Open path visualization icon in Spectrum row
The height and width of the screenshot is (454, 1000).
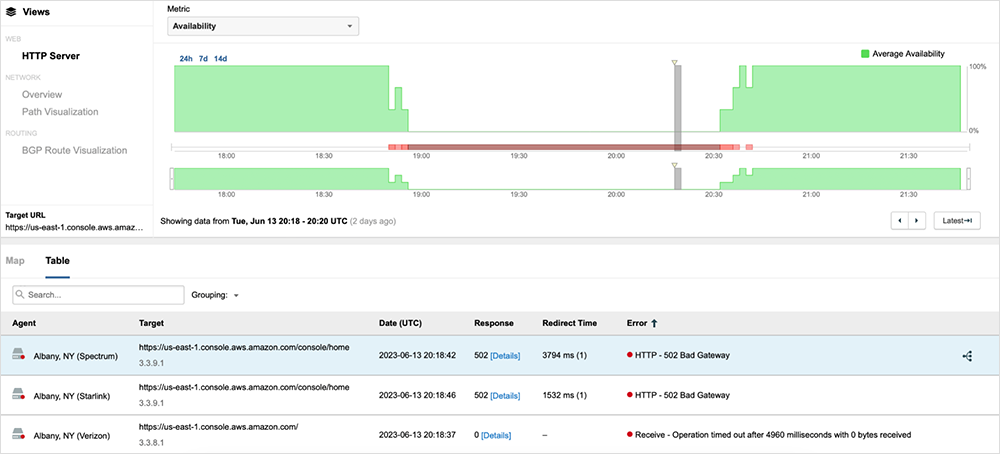pos(967,356)
